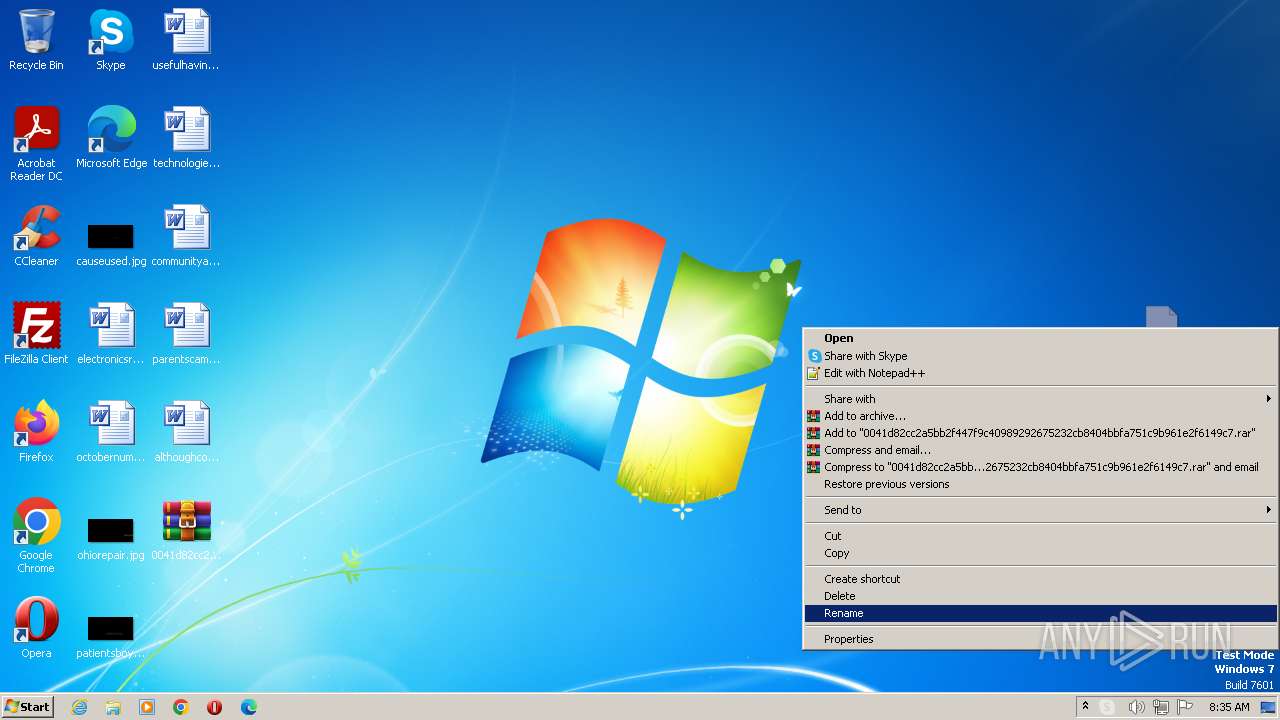Expand the Send to submenu
Screen dimensions: 1280x720
click(x=1040, y=510)
